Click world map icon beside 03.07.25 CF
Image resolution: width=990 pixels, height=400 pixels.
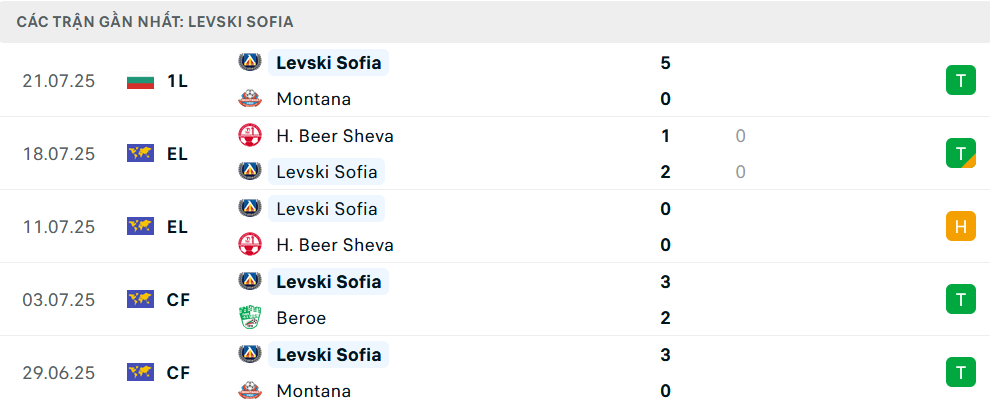[x=140, y=299]
